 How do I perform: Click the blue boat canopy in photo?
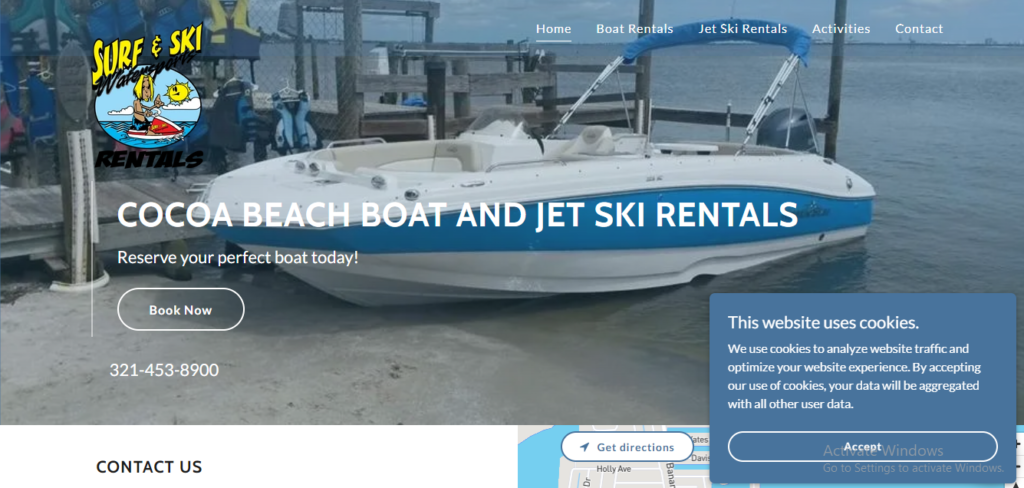pyautogui.click(x=715, y=39)
